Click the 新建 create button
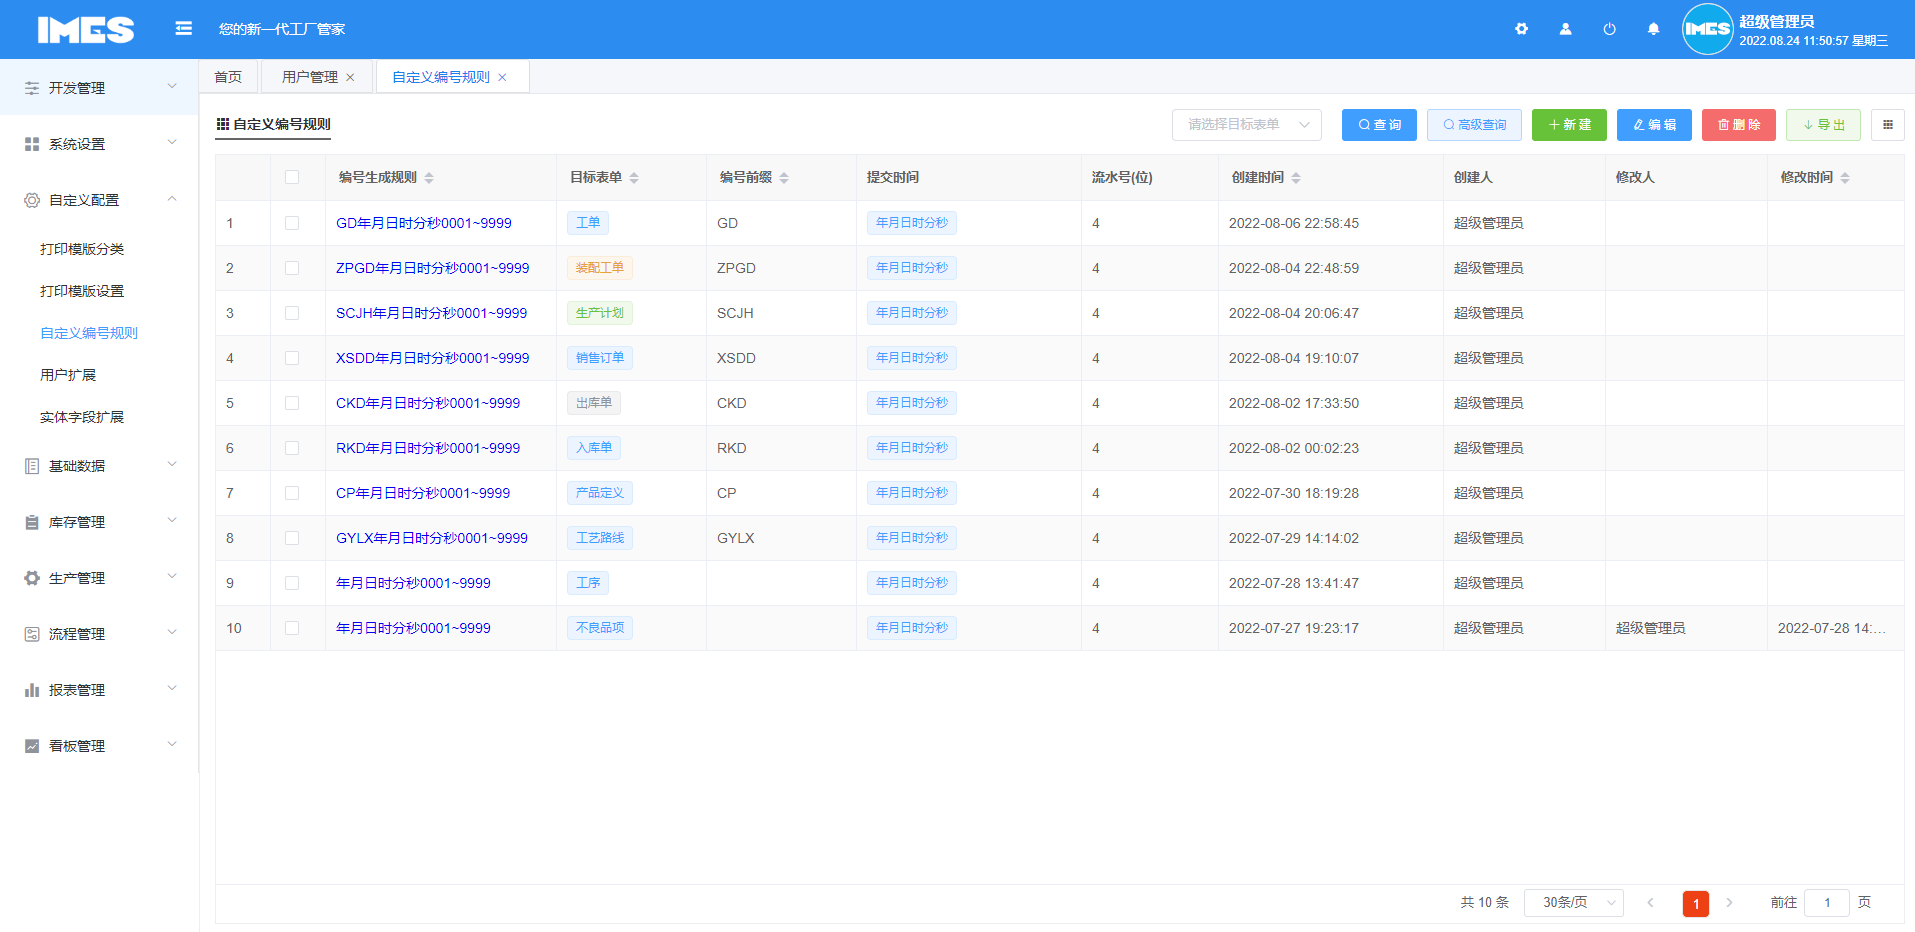 [x=1569, y=125]
